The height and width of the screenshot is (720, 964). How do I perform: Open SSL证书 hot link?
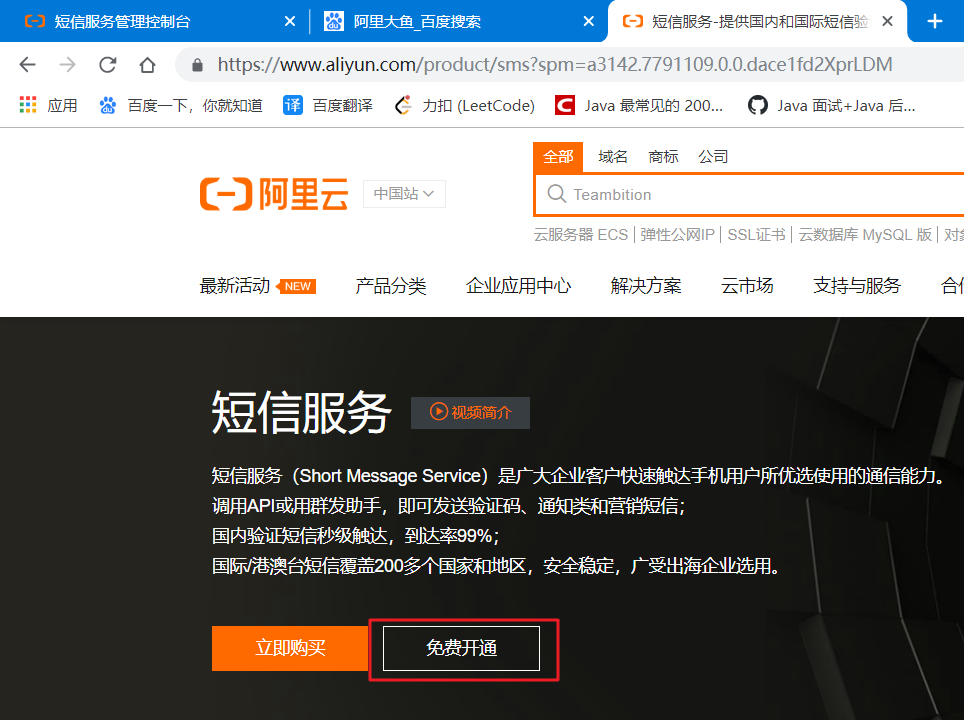point(756,235)
